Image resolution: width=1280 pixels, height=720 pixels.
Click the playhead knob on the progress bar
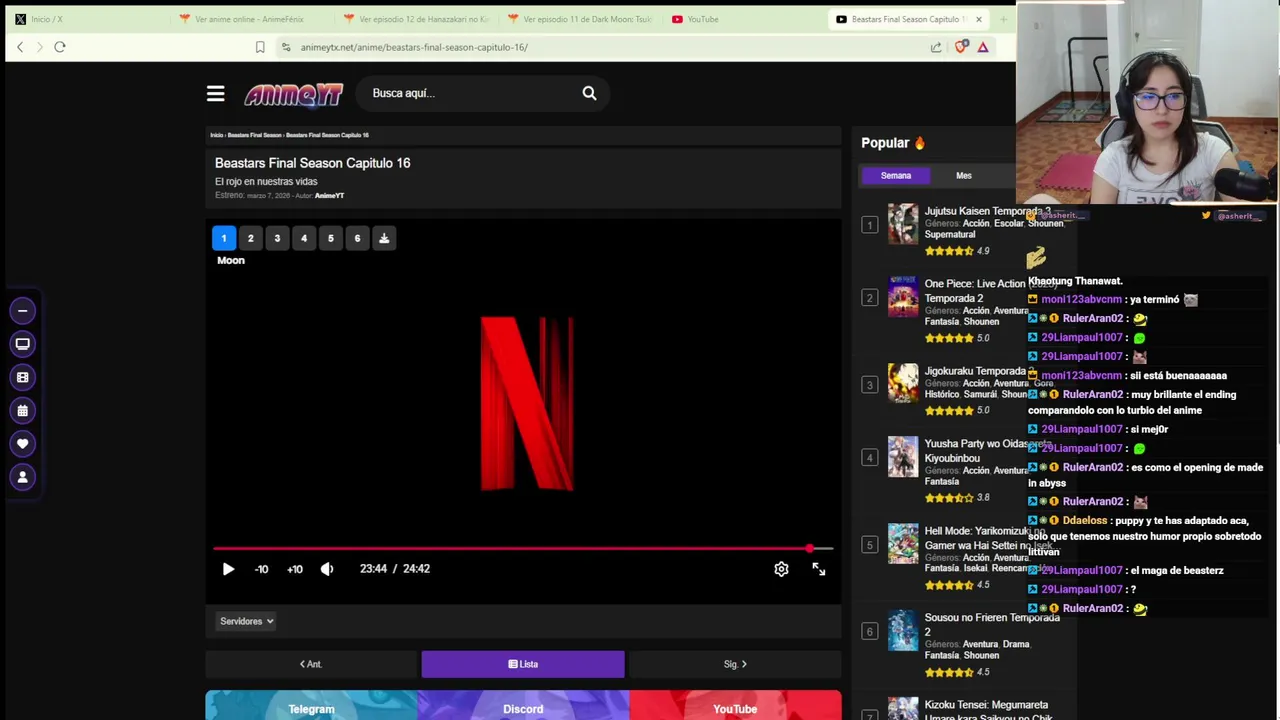[809, 548]
